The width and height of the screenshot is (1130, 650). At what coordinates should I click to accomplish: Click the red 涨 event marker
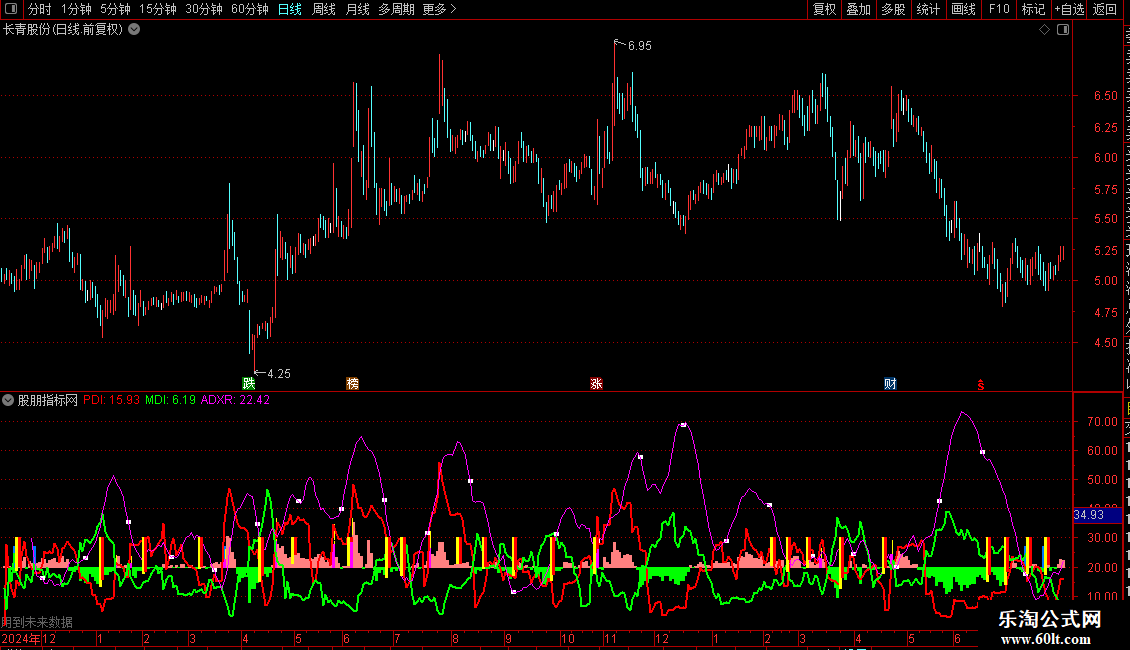(596, 383)
